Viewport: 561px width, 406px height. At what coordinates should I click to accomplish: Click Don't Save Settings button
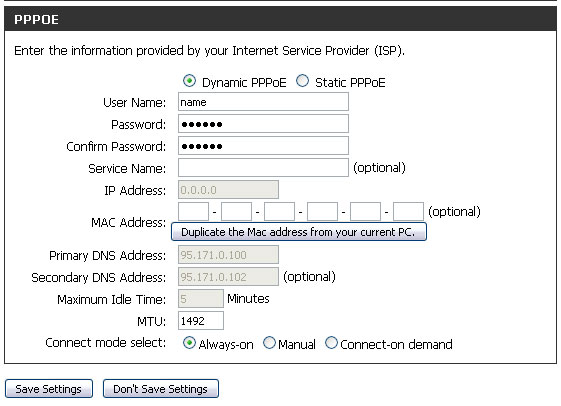click(161, 388)
